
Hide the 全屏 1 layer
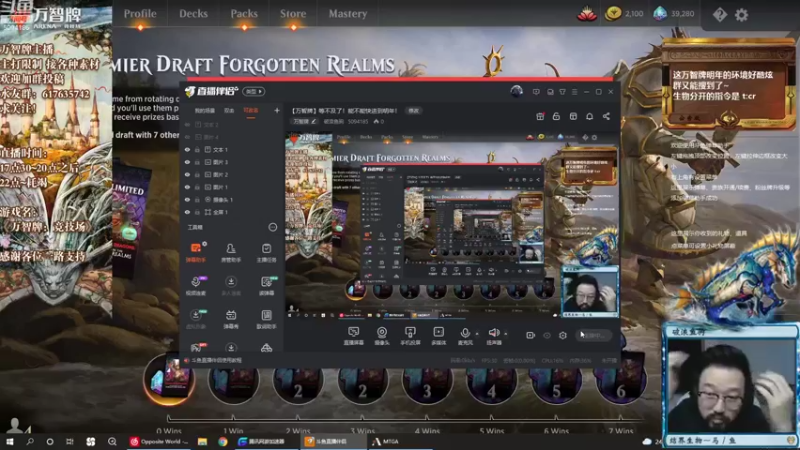point(187,212)
